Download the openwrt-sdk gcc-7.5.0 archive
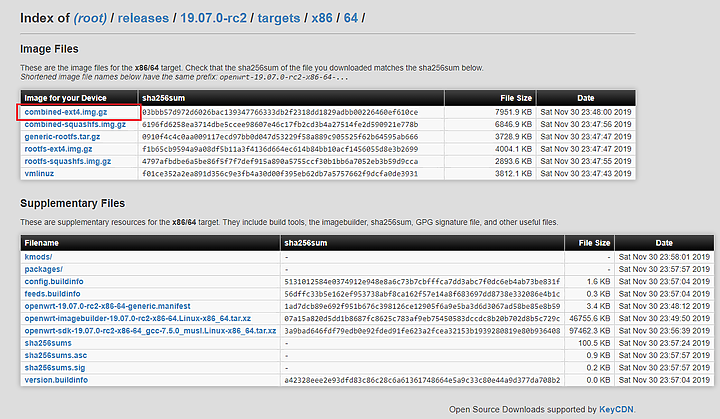 point(150,331)
